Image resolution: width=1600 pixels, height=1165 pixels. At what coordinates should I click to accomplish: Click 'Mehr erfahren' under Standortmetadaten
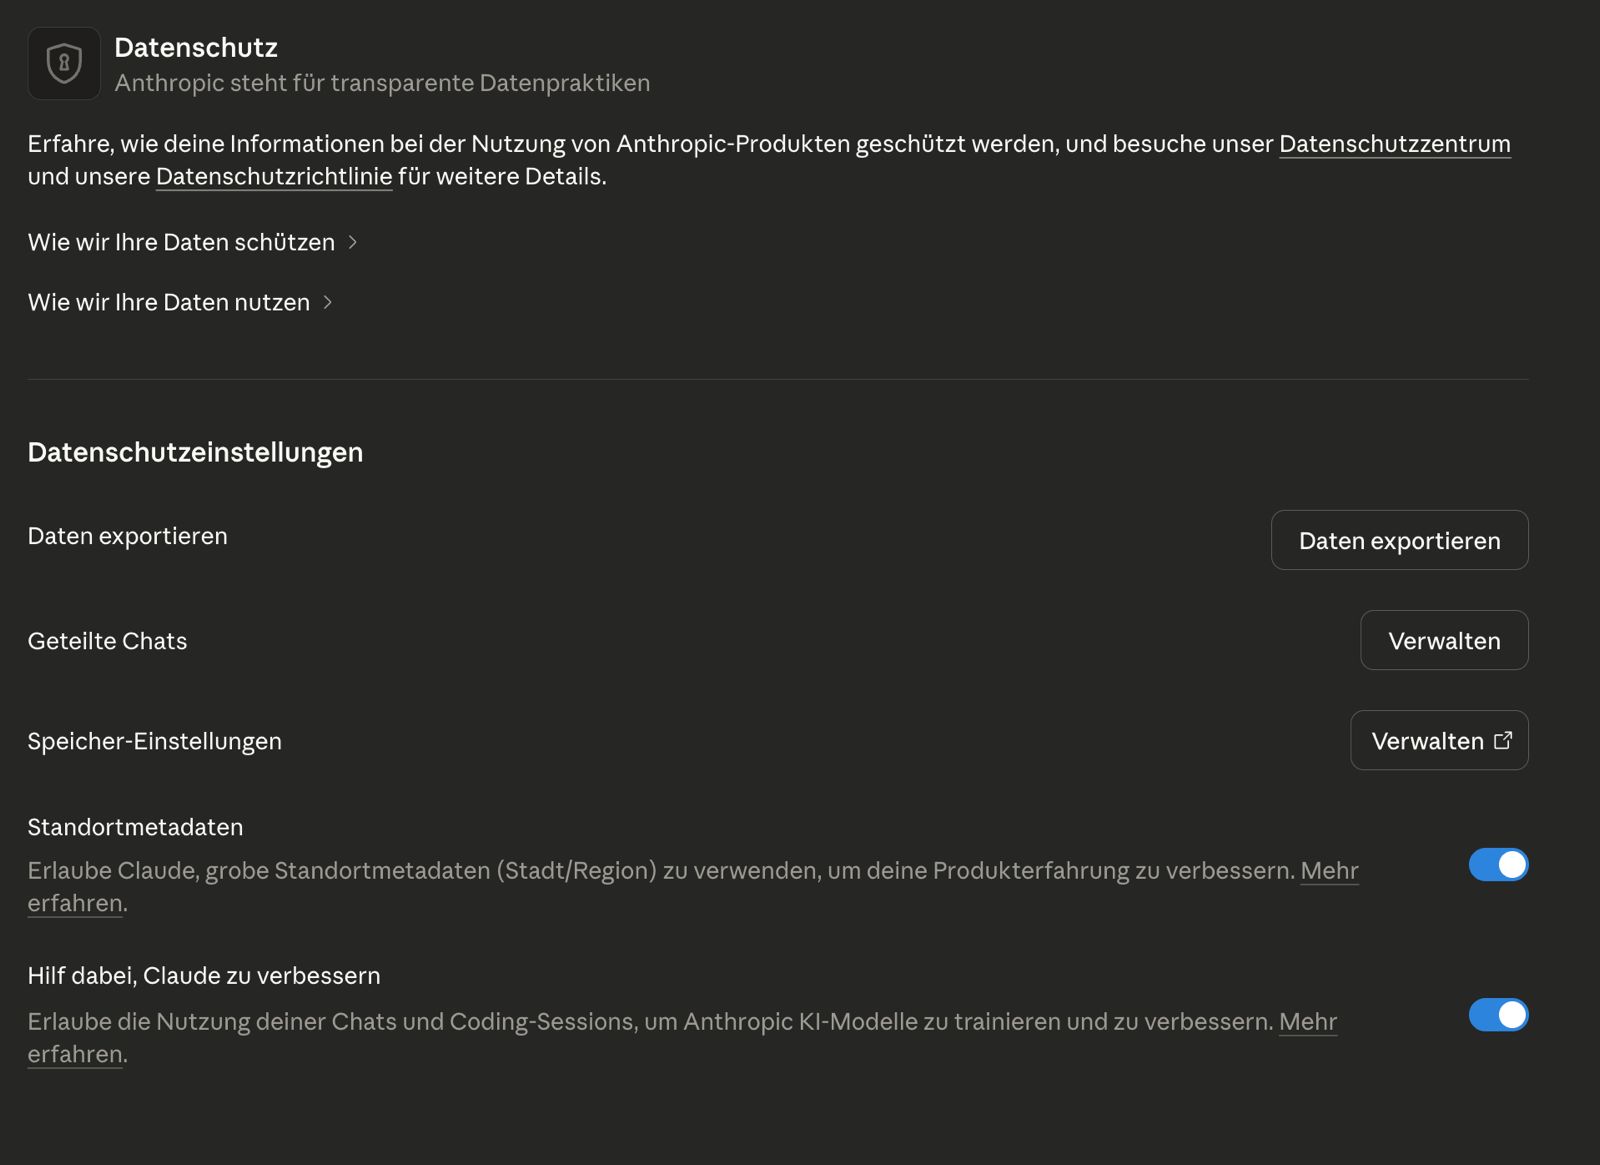point(1328,871)
